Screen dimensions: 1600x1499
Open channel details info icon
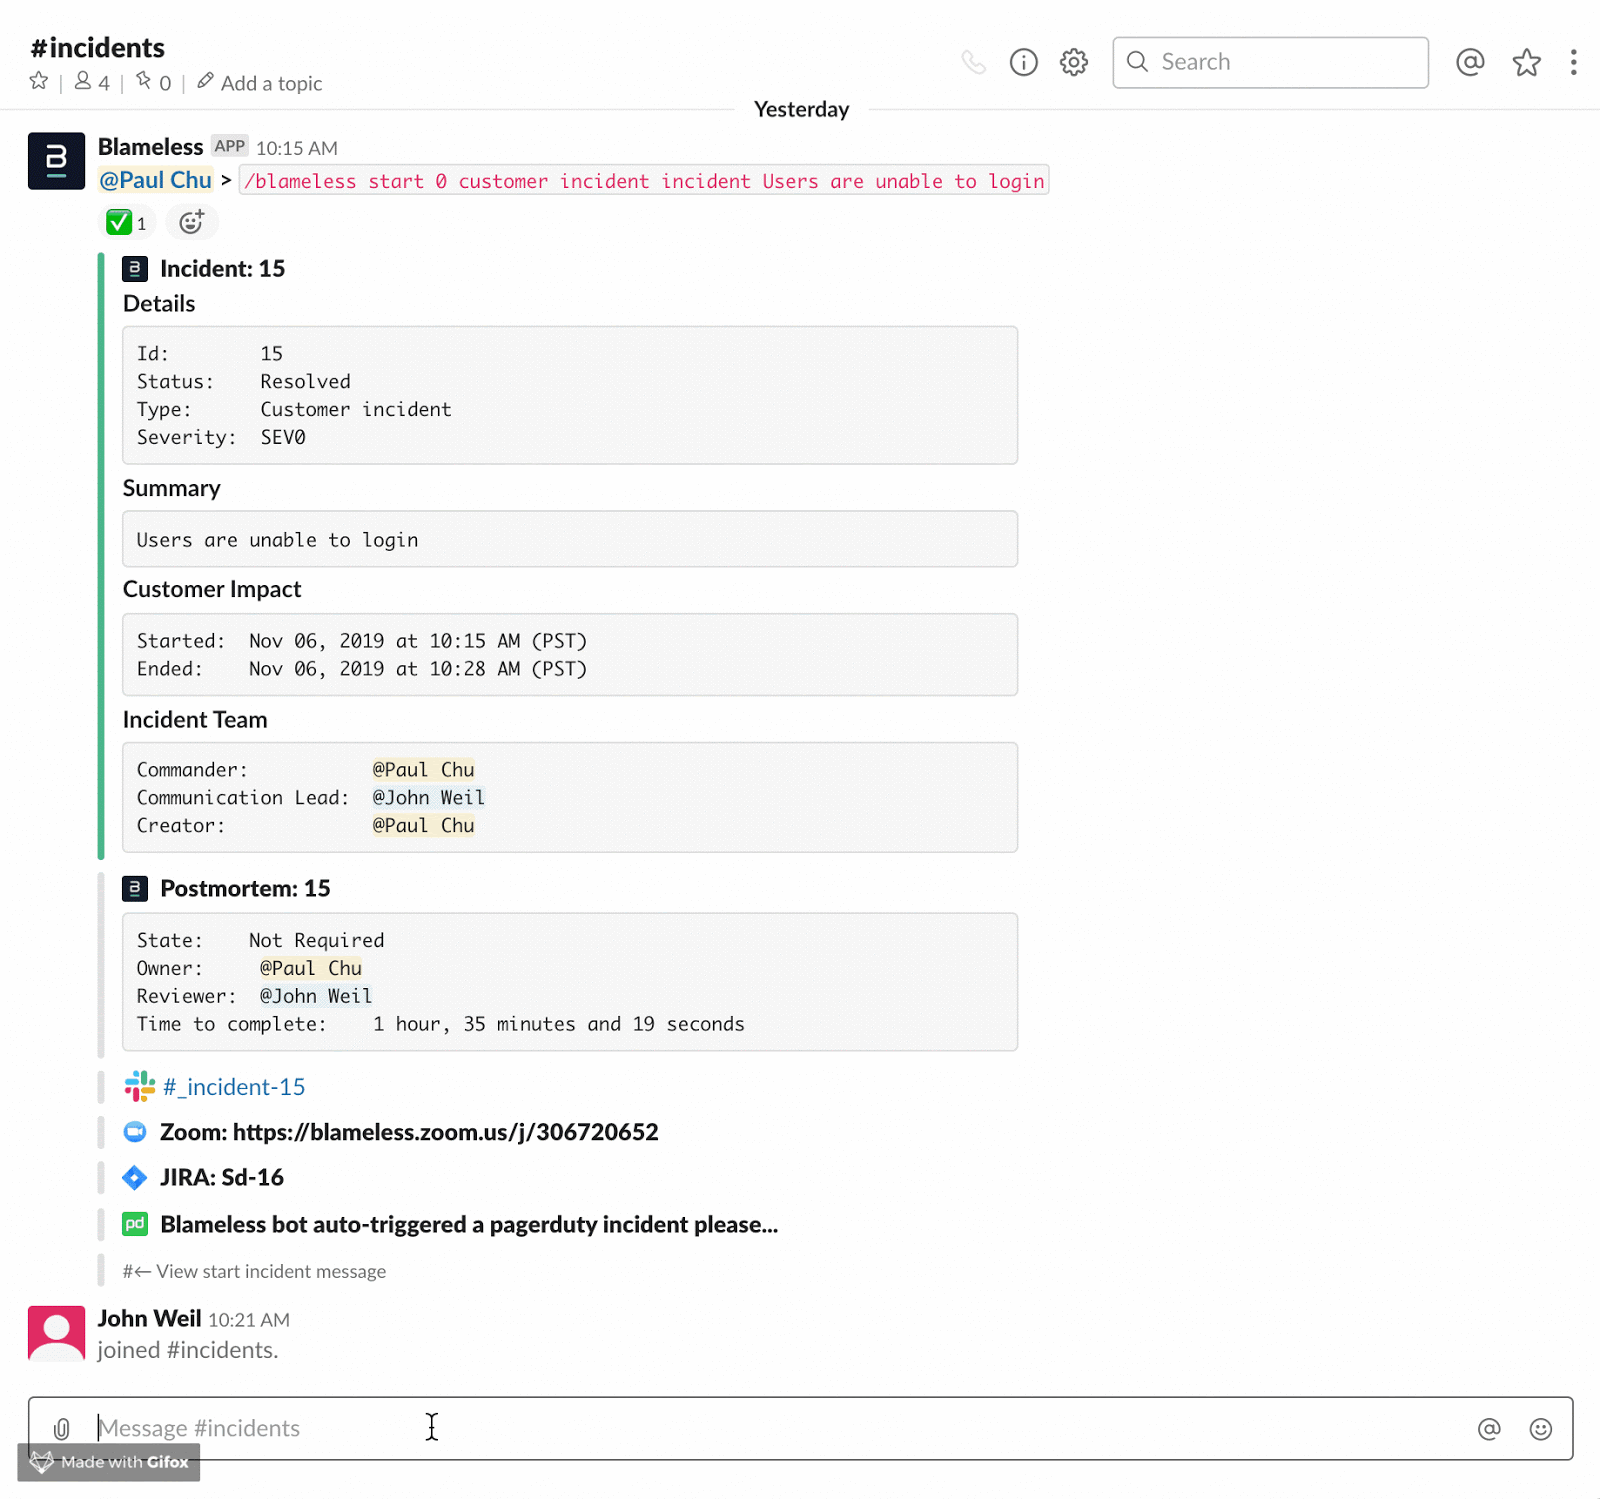click(1023, 62)
